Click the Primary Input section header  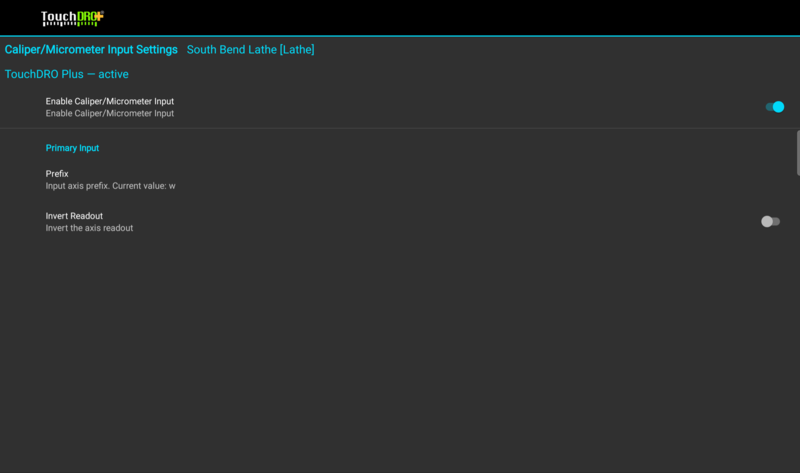pos(72,148)
